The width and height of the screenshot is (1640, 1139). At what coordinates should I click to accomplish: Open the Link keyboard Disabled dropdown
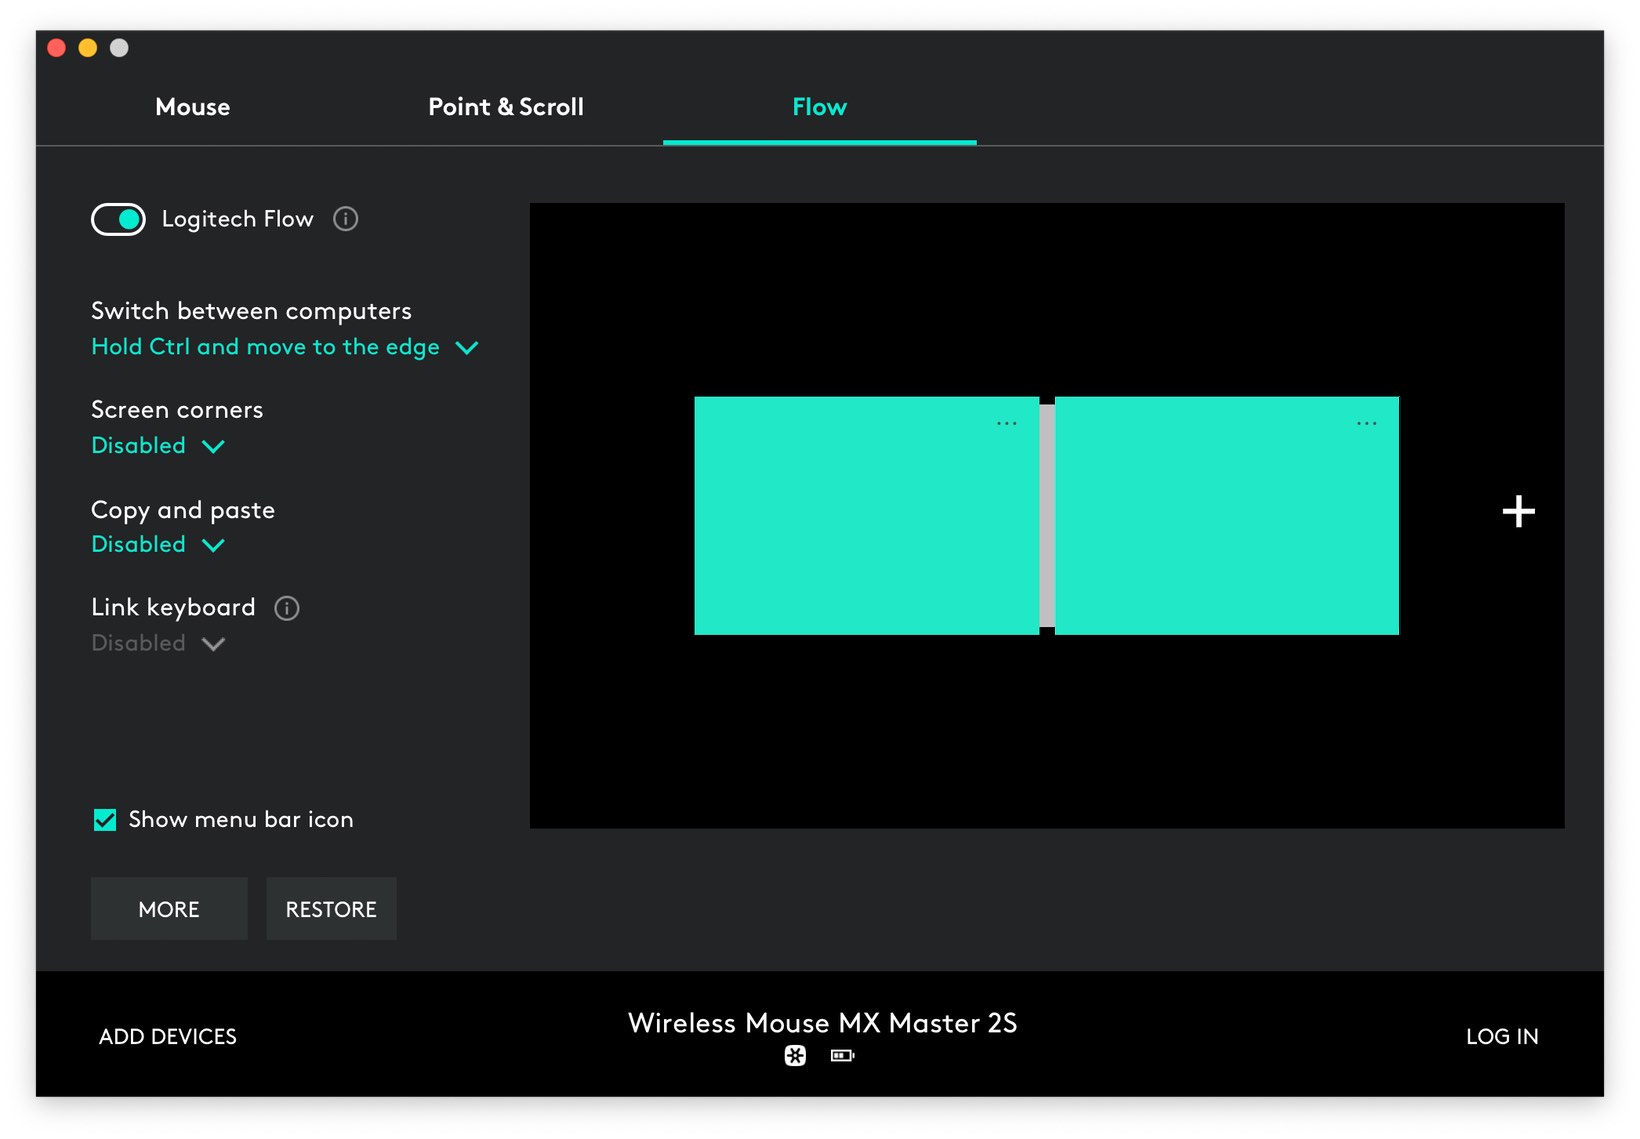pyautogui.click(x=158, y=643)
